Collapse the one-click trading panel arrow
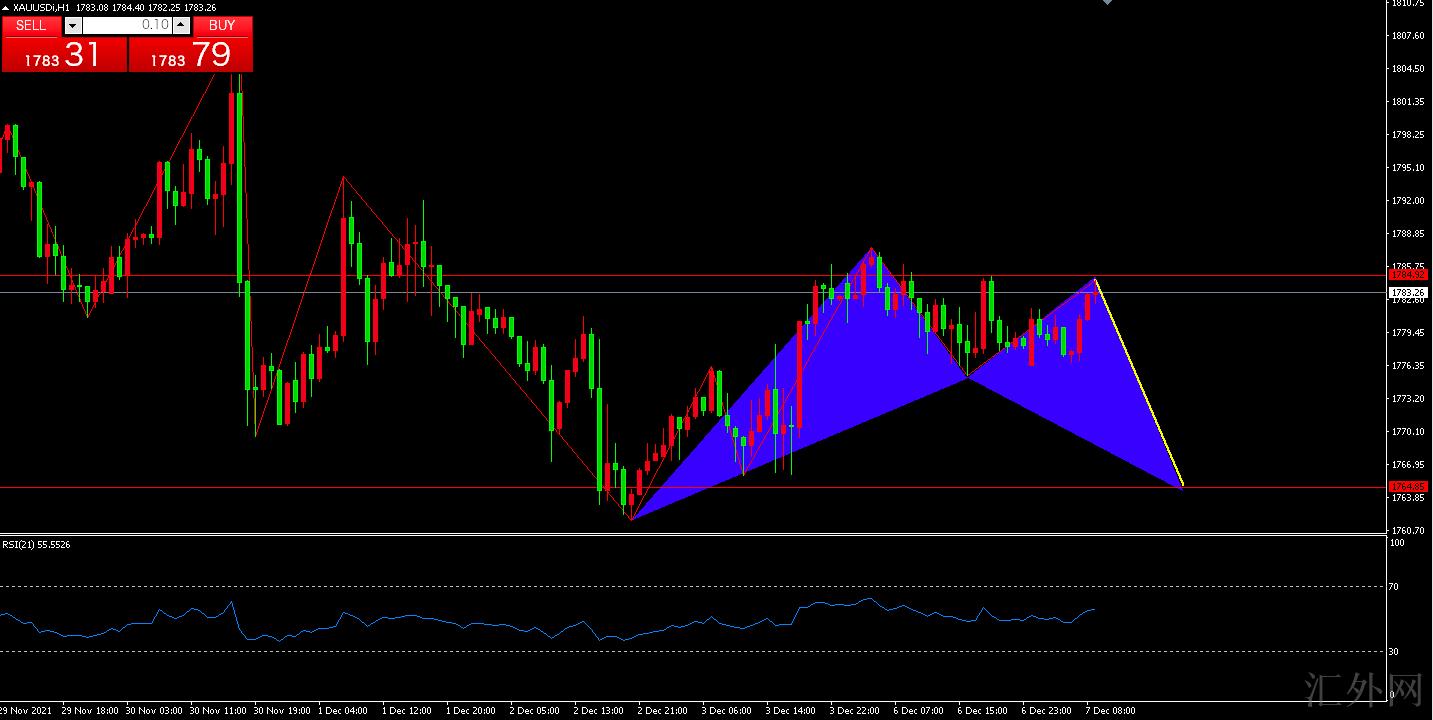Image resolution: width=1433 pixels, height=720 pixels. (6, 7)
